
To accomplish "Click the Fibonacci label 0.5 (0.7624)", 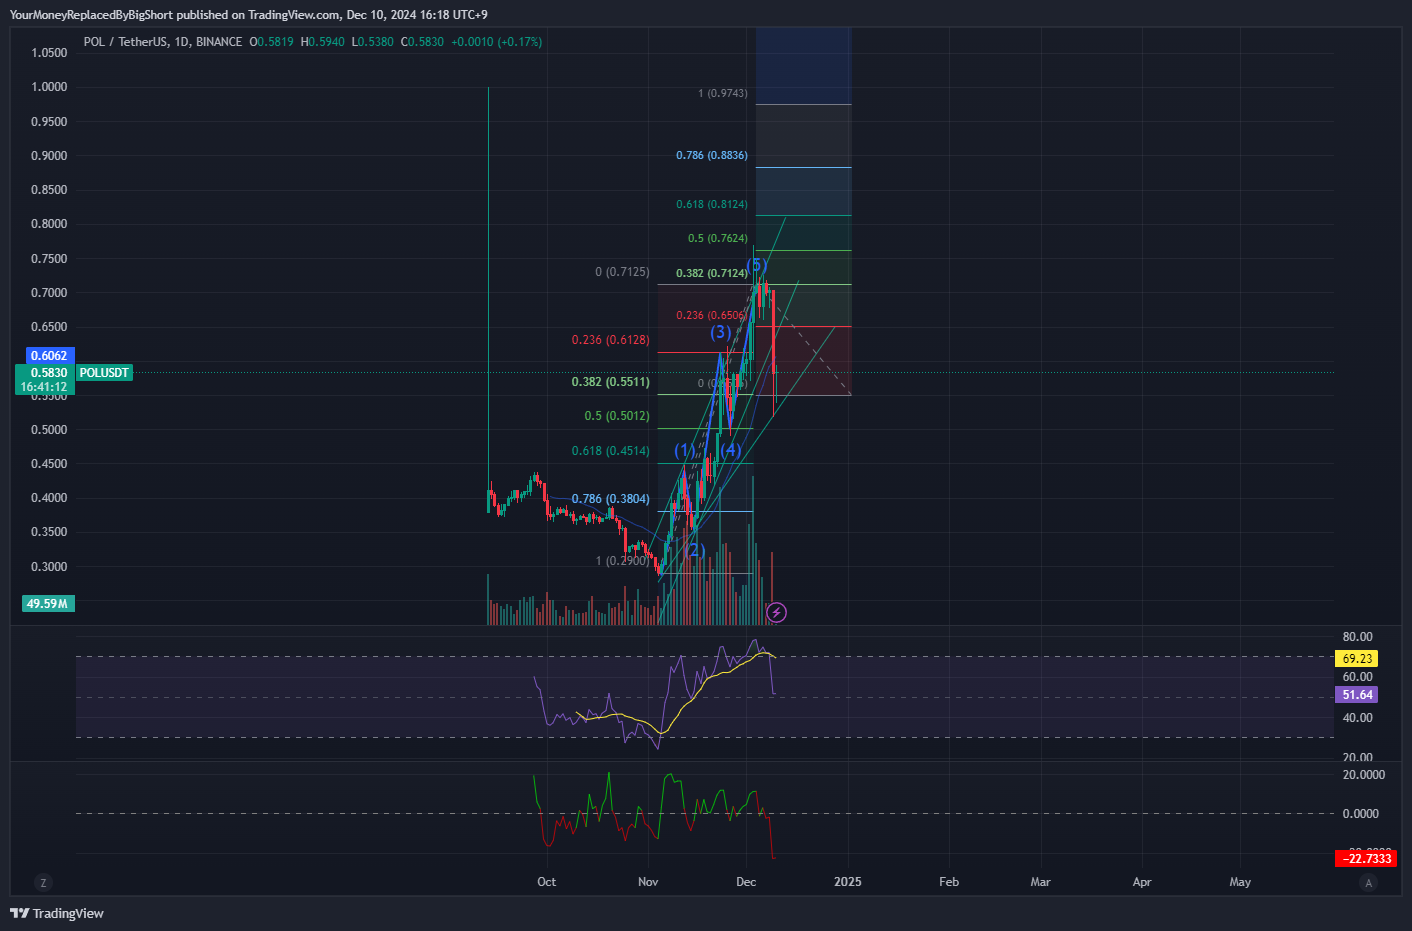I will (x=717, y=238).
